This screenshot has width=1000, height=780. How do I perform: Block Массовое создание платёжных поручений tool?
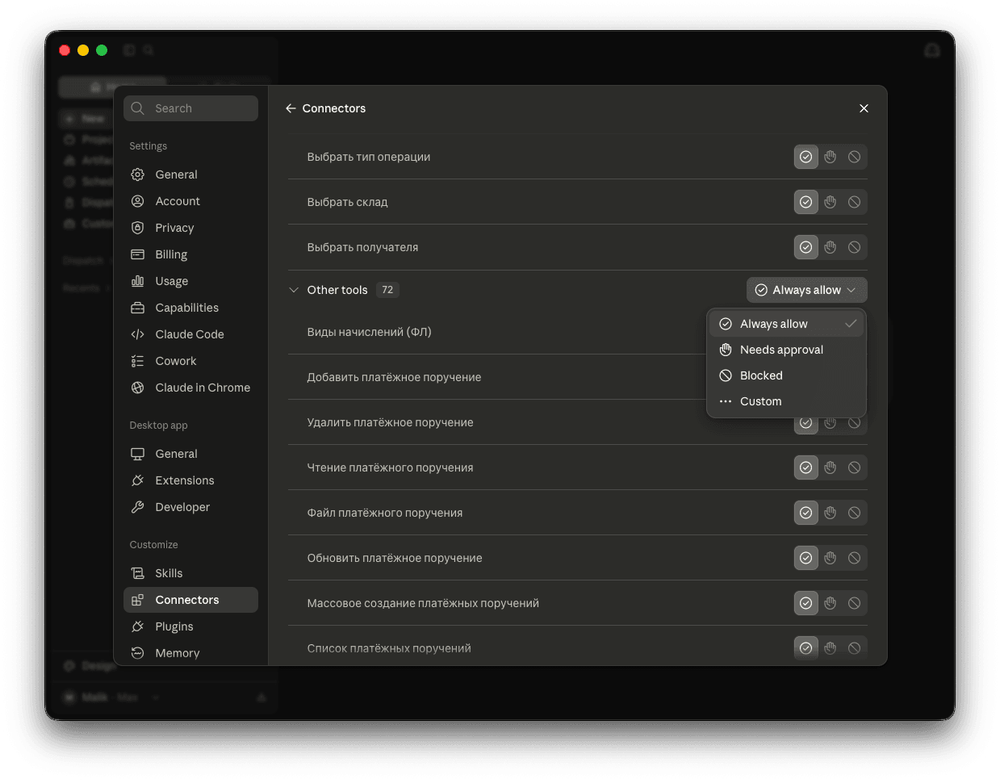(x=854, y=603)
